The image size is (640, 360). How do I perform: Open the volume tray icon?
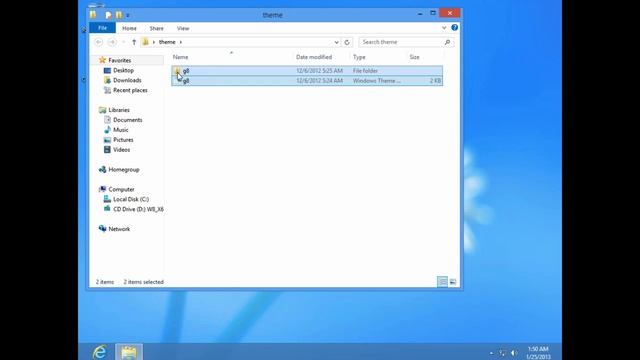click(514, 353)
